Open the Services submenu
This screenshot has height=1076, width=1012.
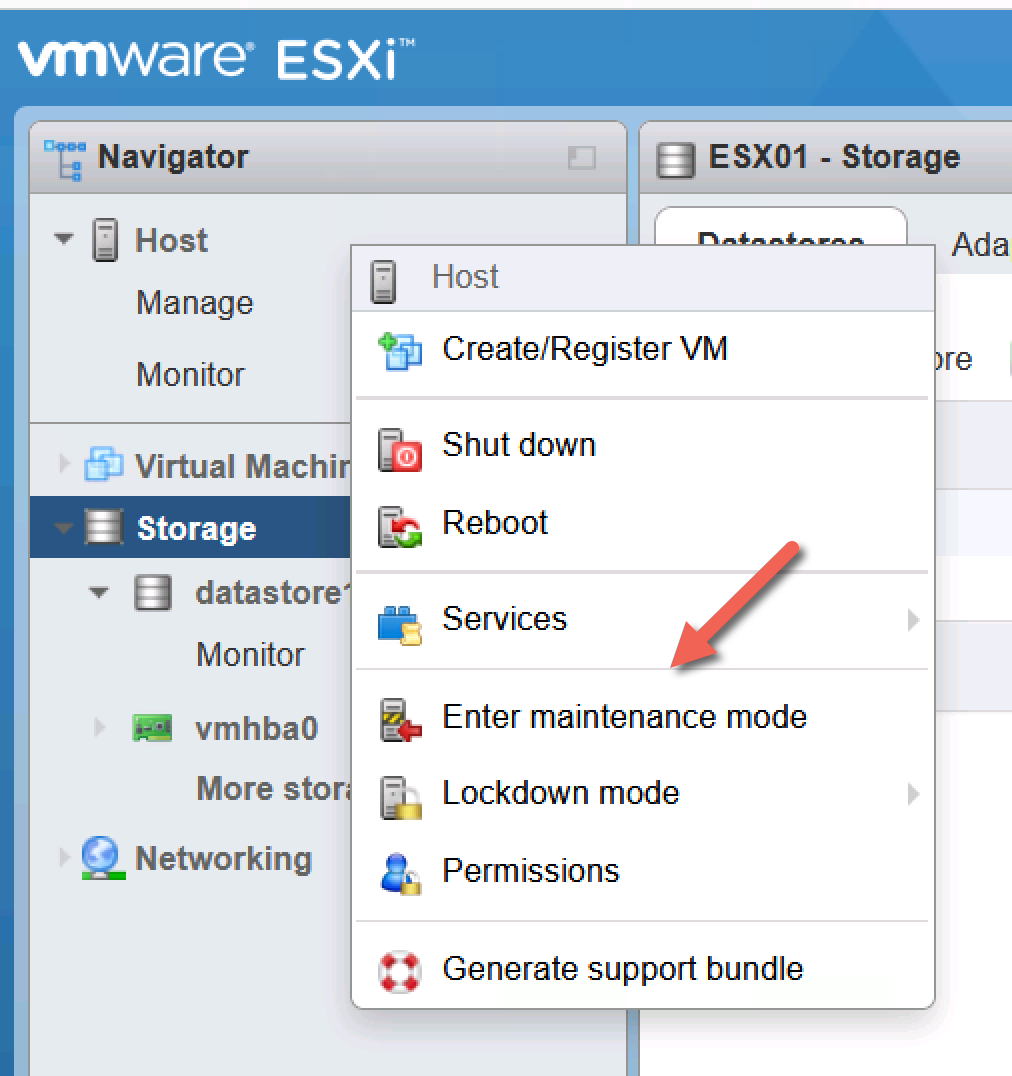(x=505, y=618)
